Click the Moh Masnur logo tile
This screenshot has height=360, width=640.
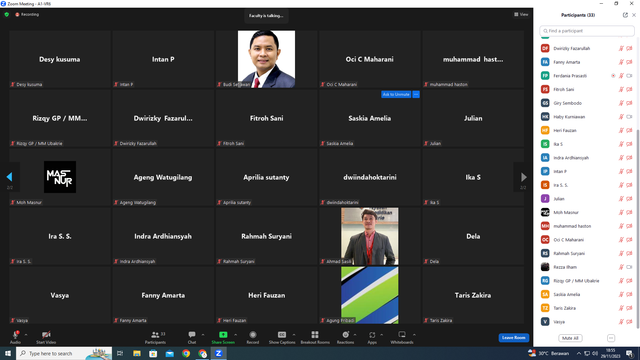click(60, 177)
